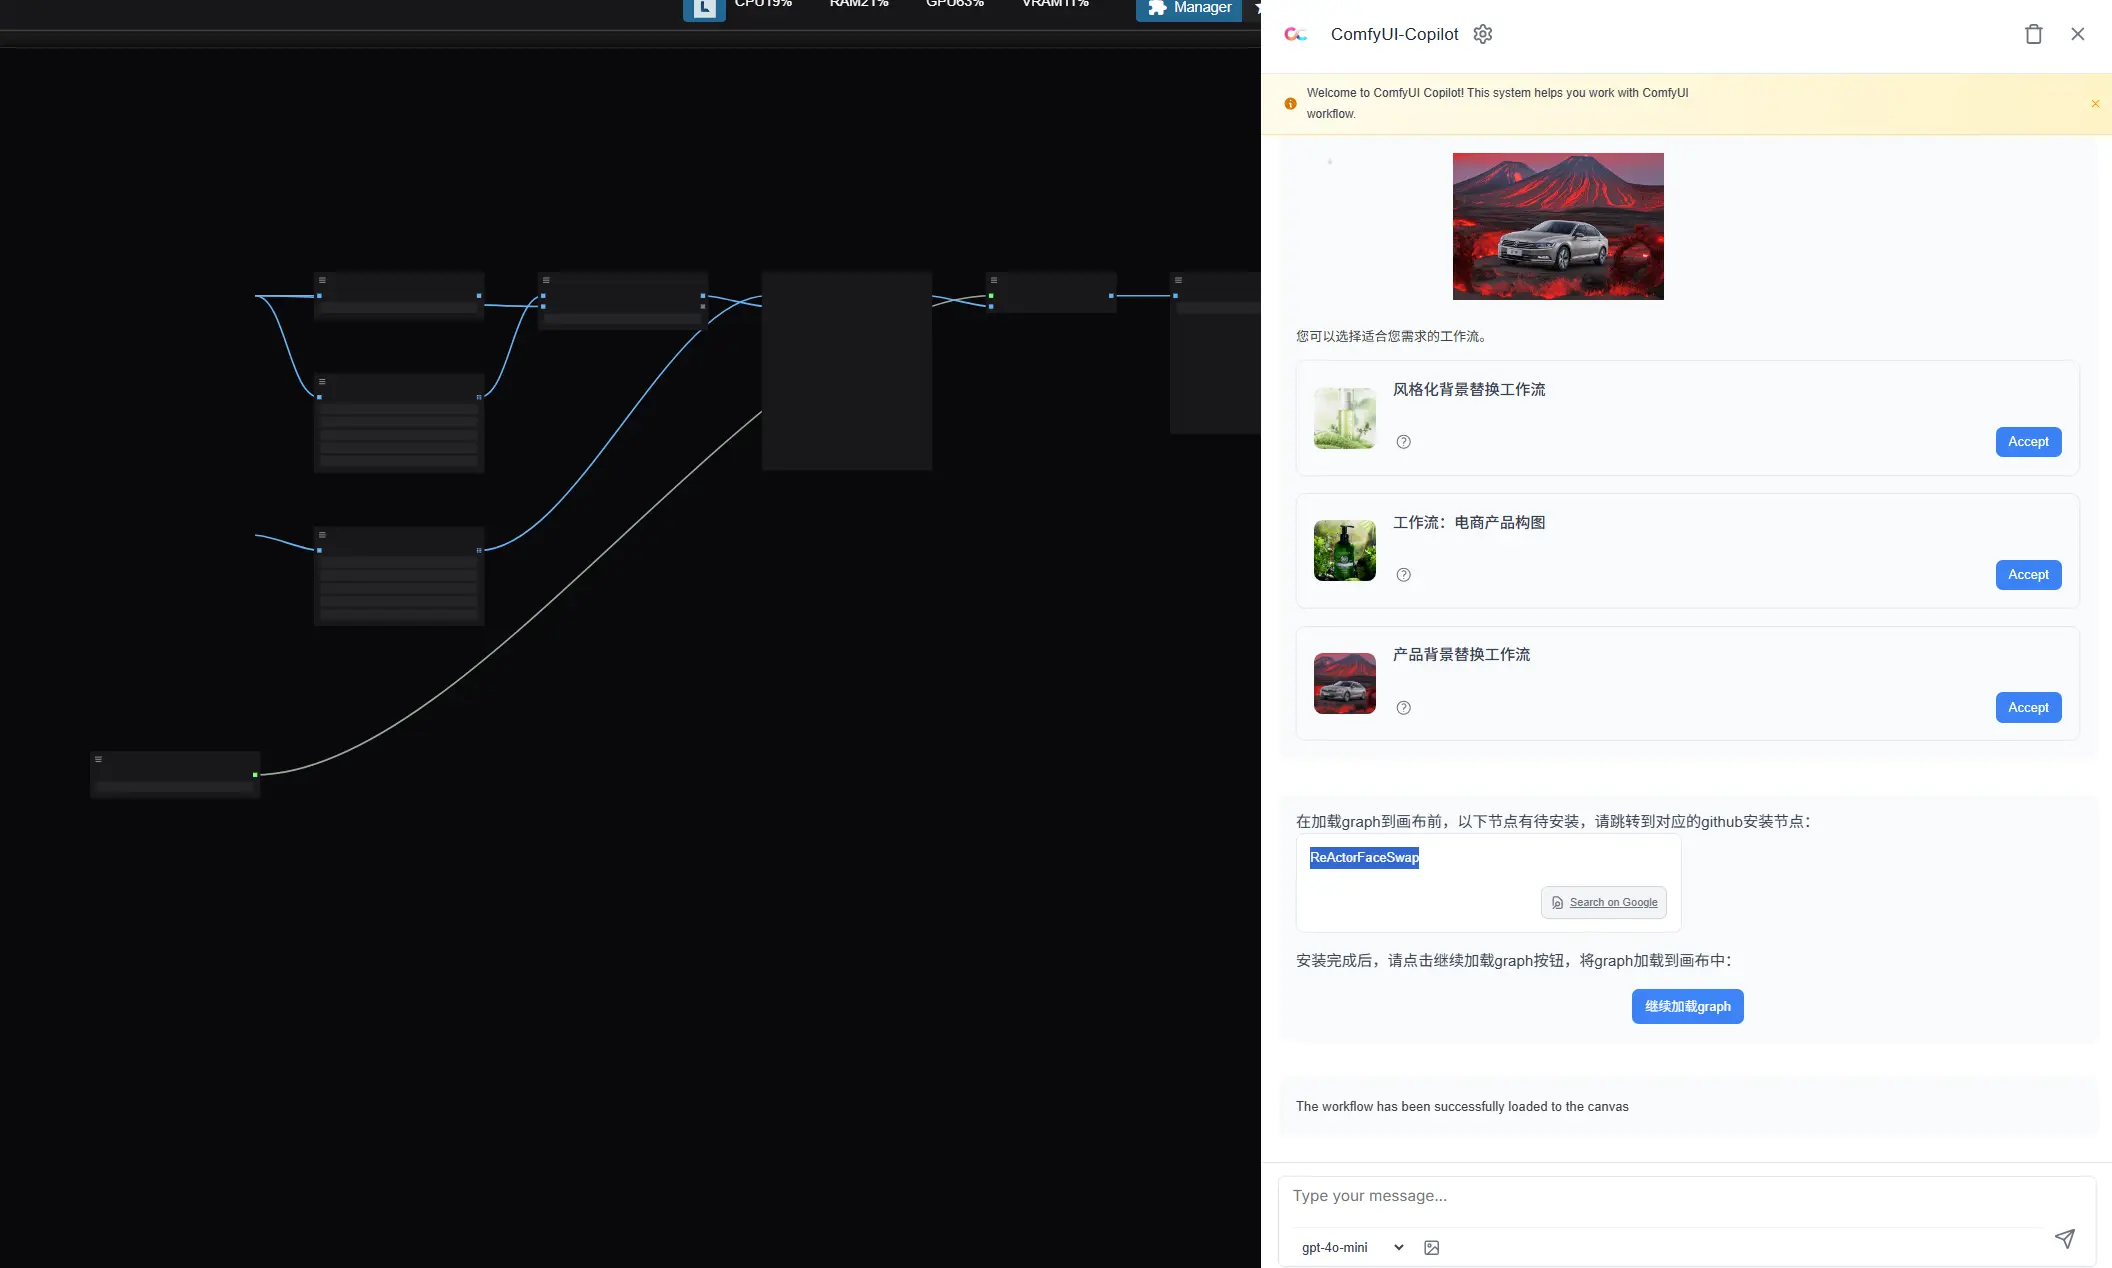
Task: Accept the 工作流：电商产品构图 workflow
Action: point(2028,575)
